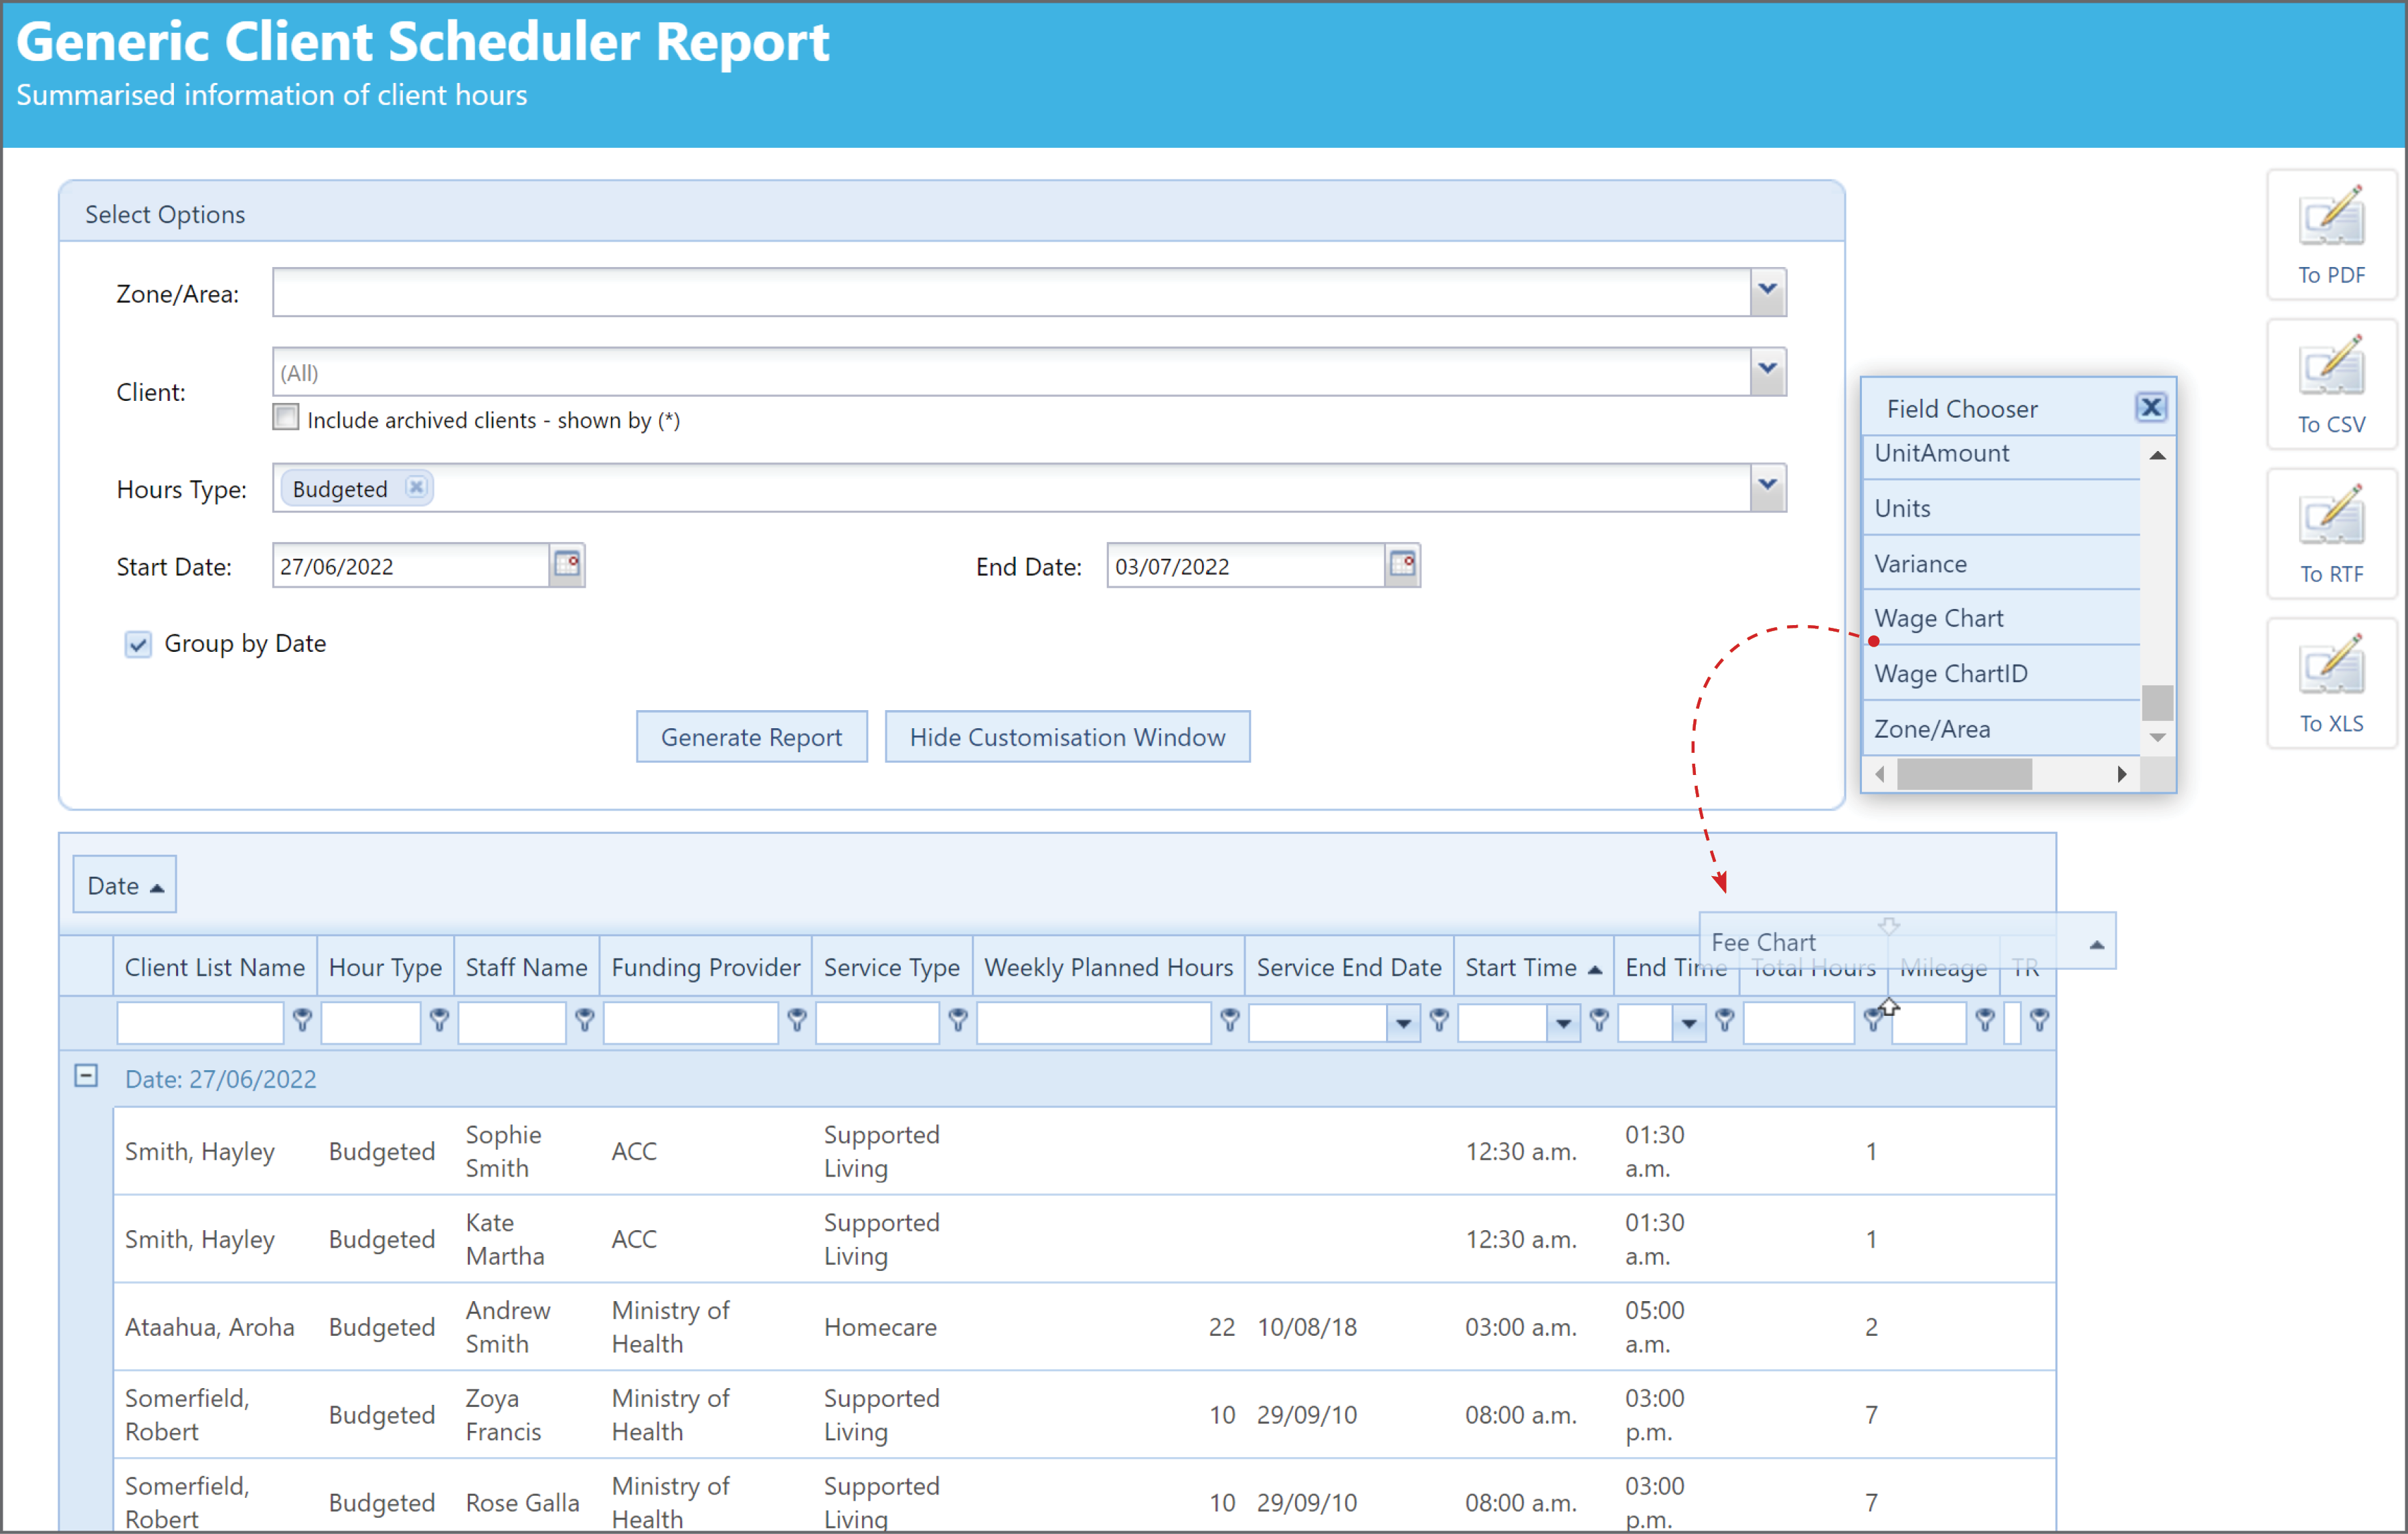Screen dimensions: 2408x1534
Task: Click Client List Name filter textbox
Action: point(200,1022)
